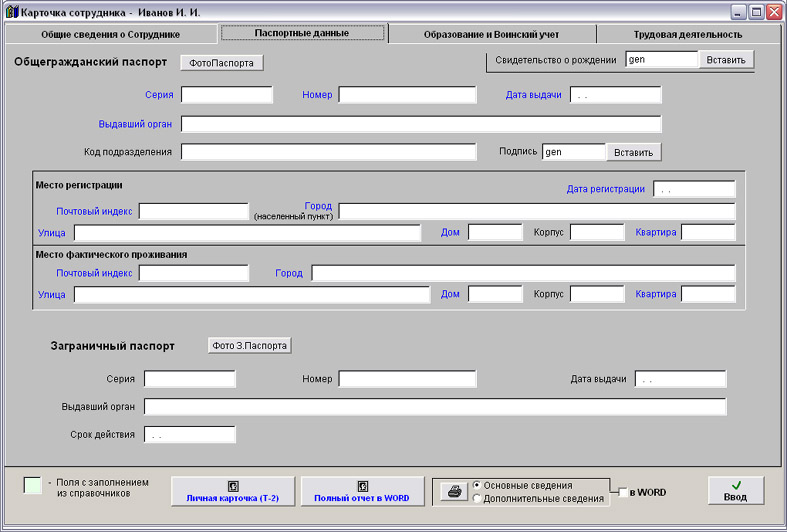The image size is (787, 532).
Task: Open Личная карточка (Т-2) report
Action: pyautogui.click(x=233, y=491)
